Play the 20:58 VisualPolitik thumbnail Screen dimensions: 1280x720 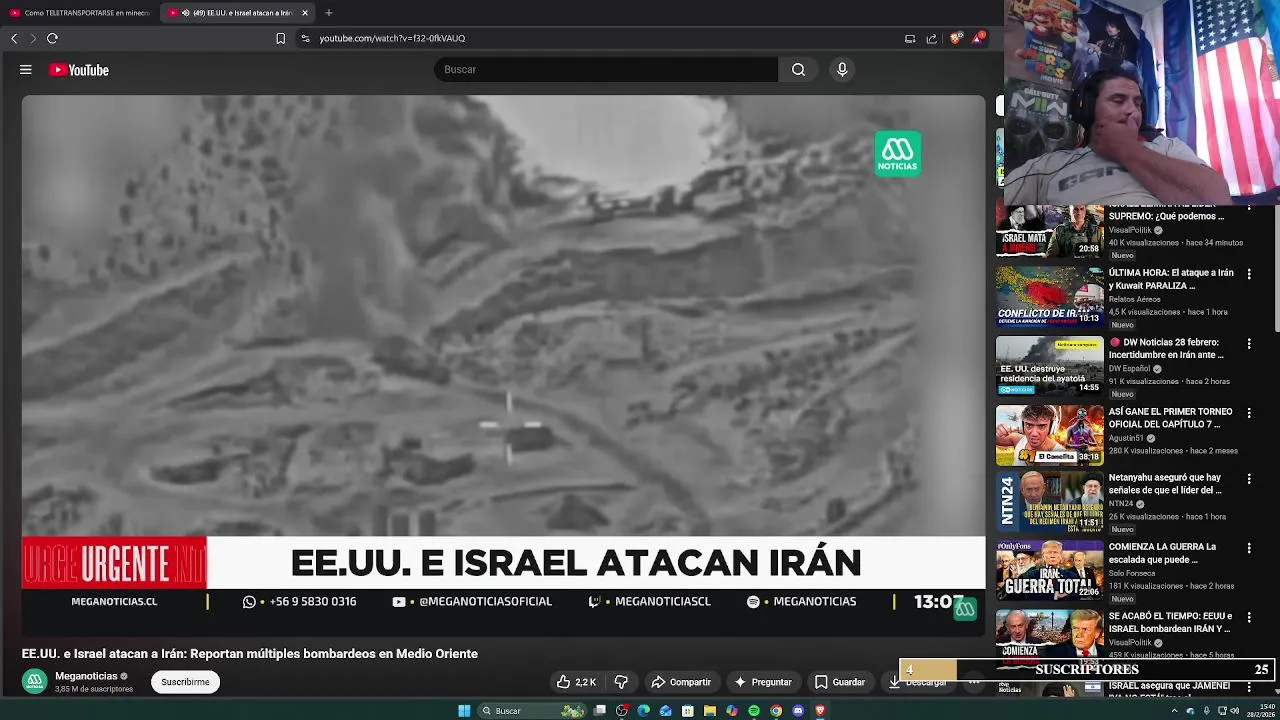[x=1049, y=230]
